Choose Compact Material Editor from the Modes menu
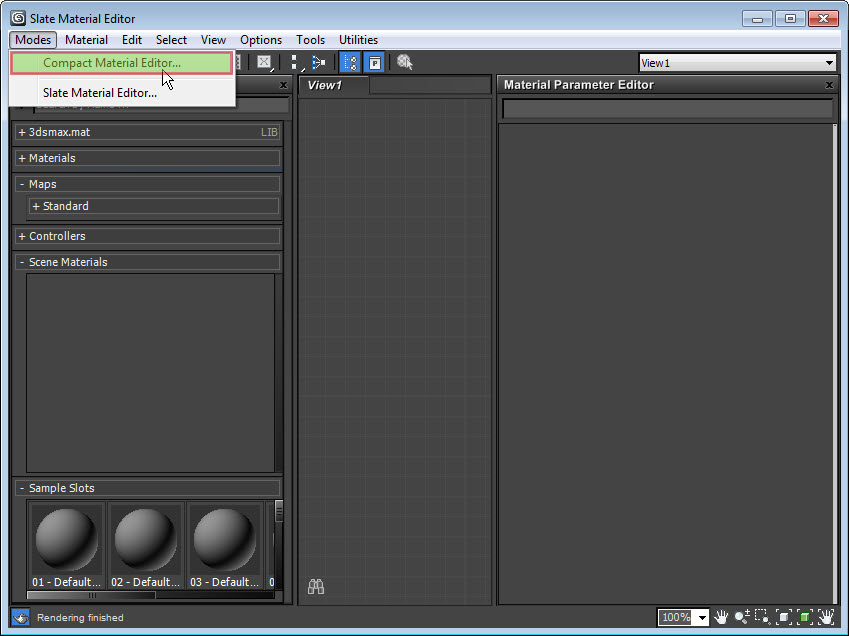The image size is (849, 636). click(122, 63)
